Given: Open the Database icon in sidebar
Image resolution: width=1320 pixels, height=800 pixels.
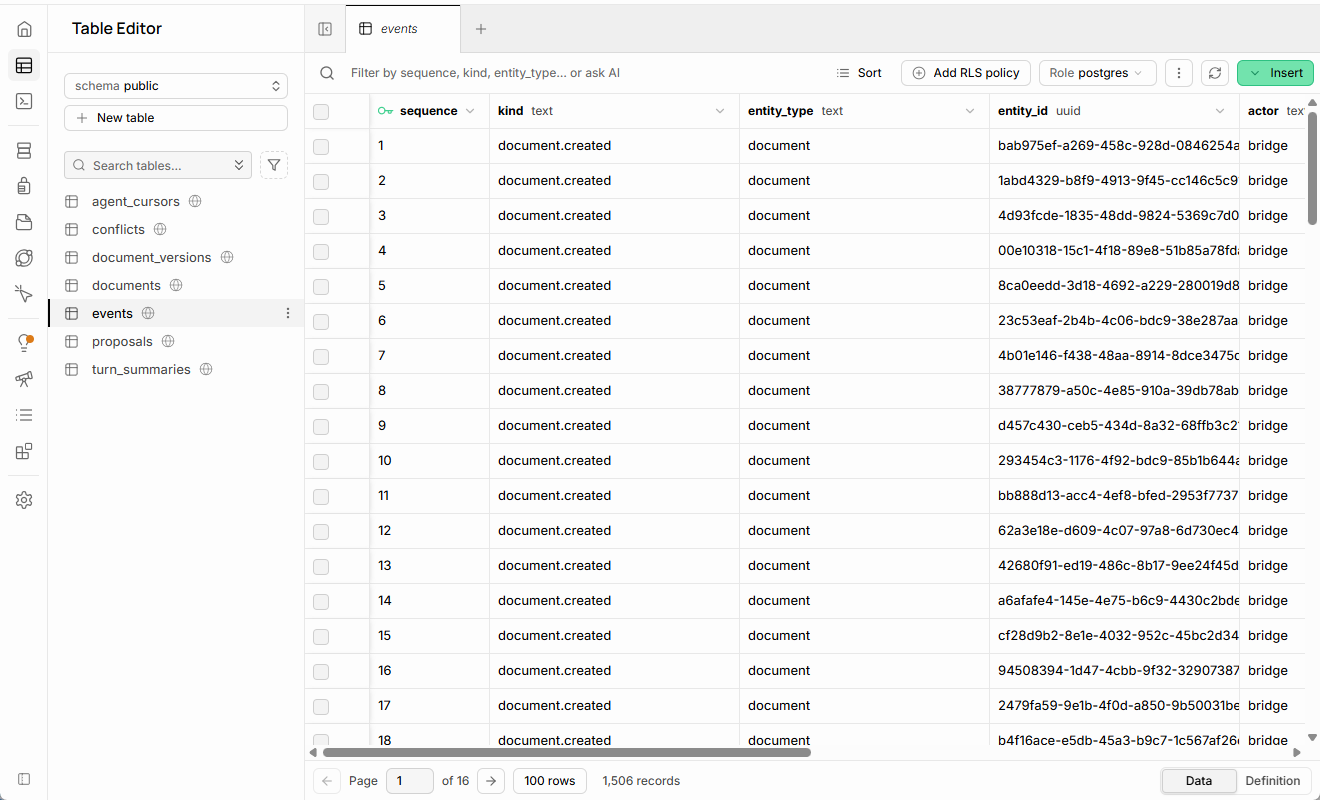Looking at the screenshot, I should (24, 151).
